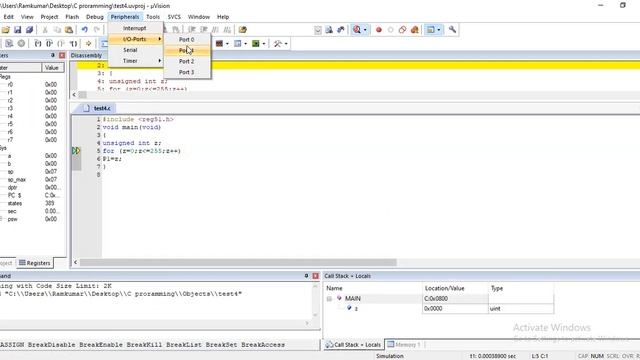Switch to the Memory 1 tab

pyautogui.click(x=404, y=344)
